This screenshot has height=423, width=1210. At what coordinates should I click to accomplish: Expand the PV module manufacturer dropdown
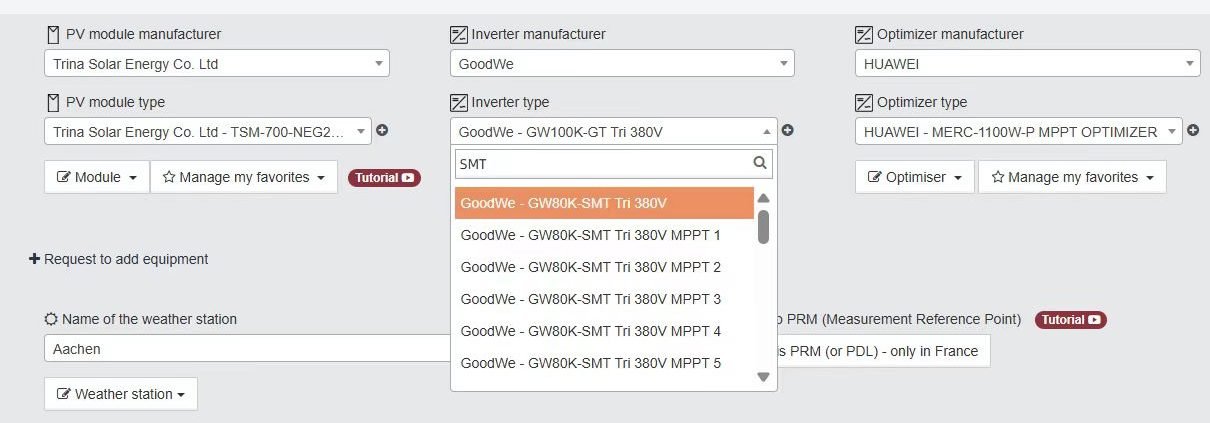click(x=217, y=64)
